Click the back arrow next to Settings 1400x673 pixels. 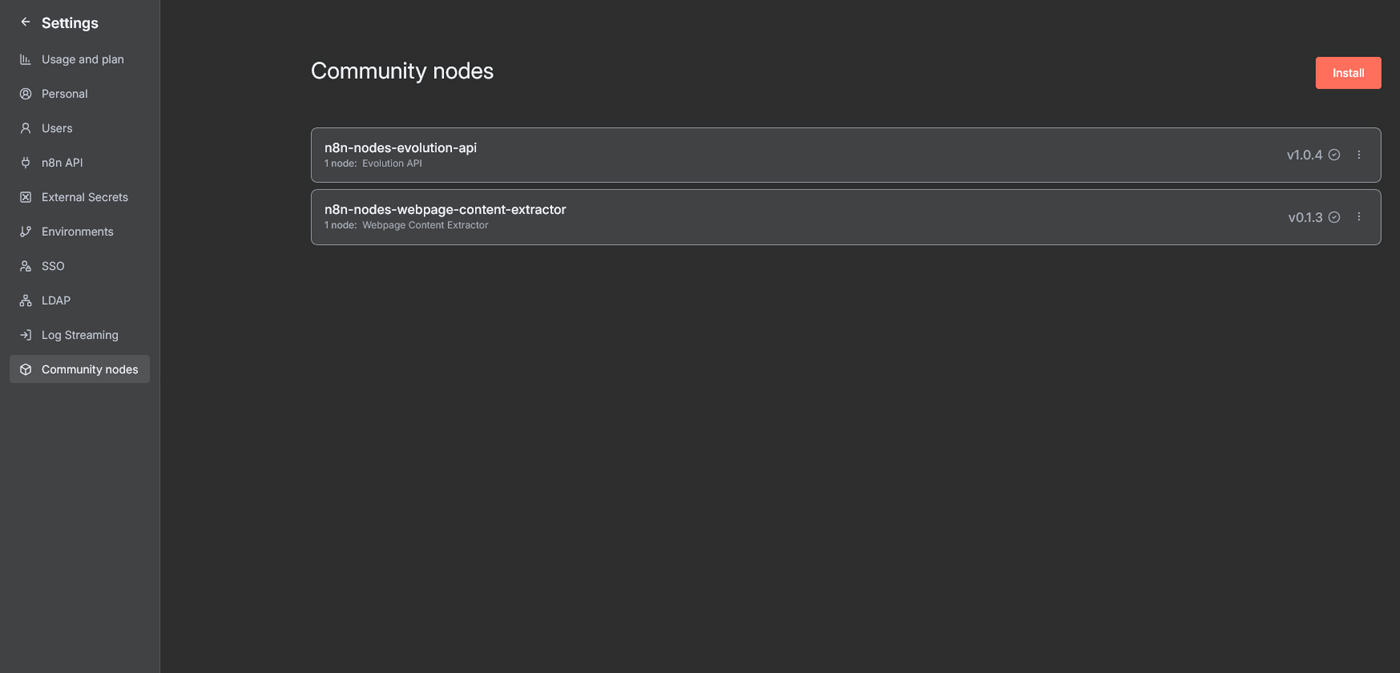pyautogui.click(x=25, y=21)
